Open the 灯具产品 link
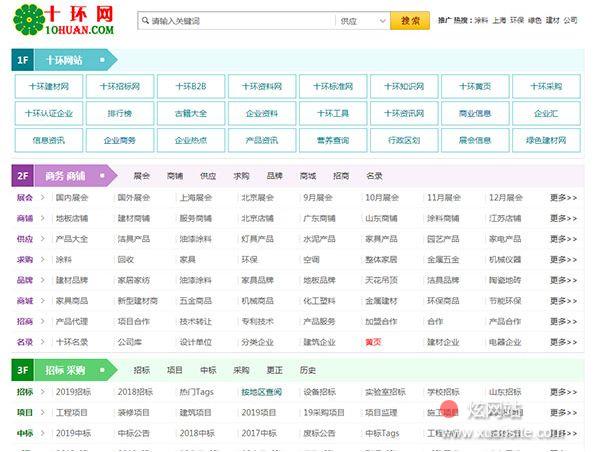 (258, 239)
